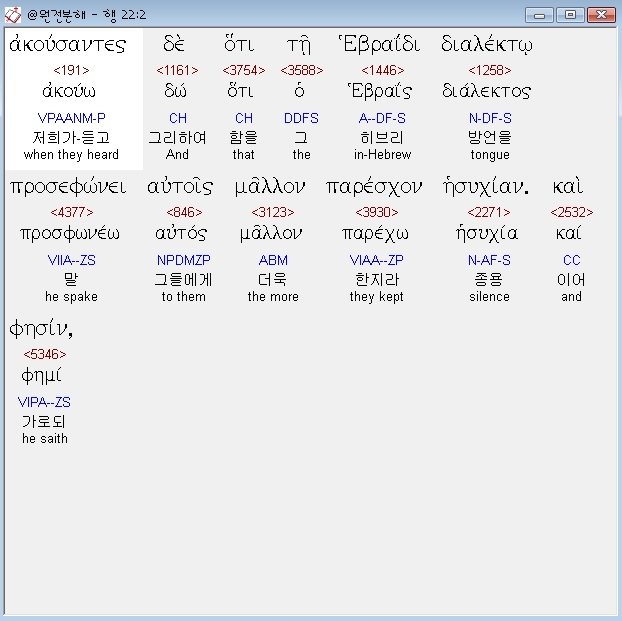This screenshot has height=621, width=622.
Task: Open Strong's number <1446>
Action: pos(382,70)
